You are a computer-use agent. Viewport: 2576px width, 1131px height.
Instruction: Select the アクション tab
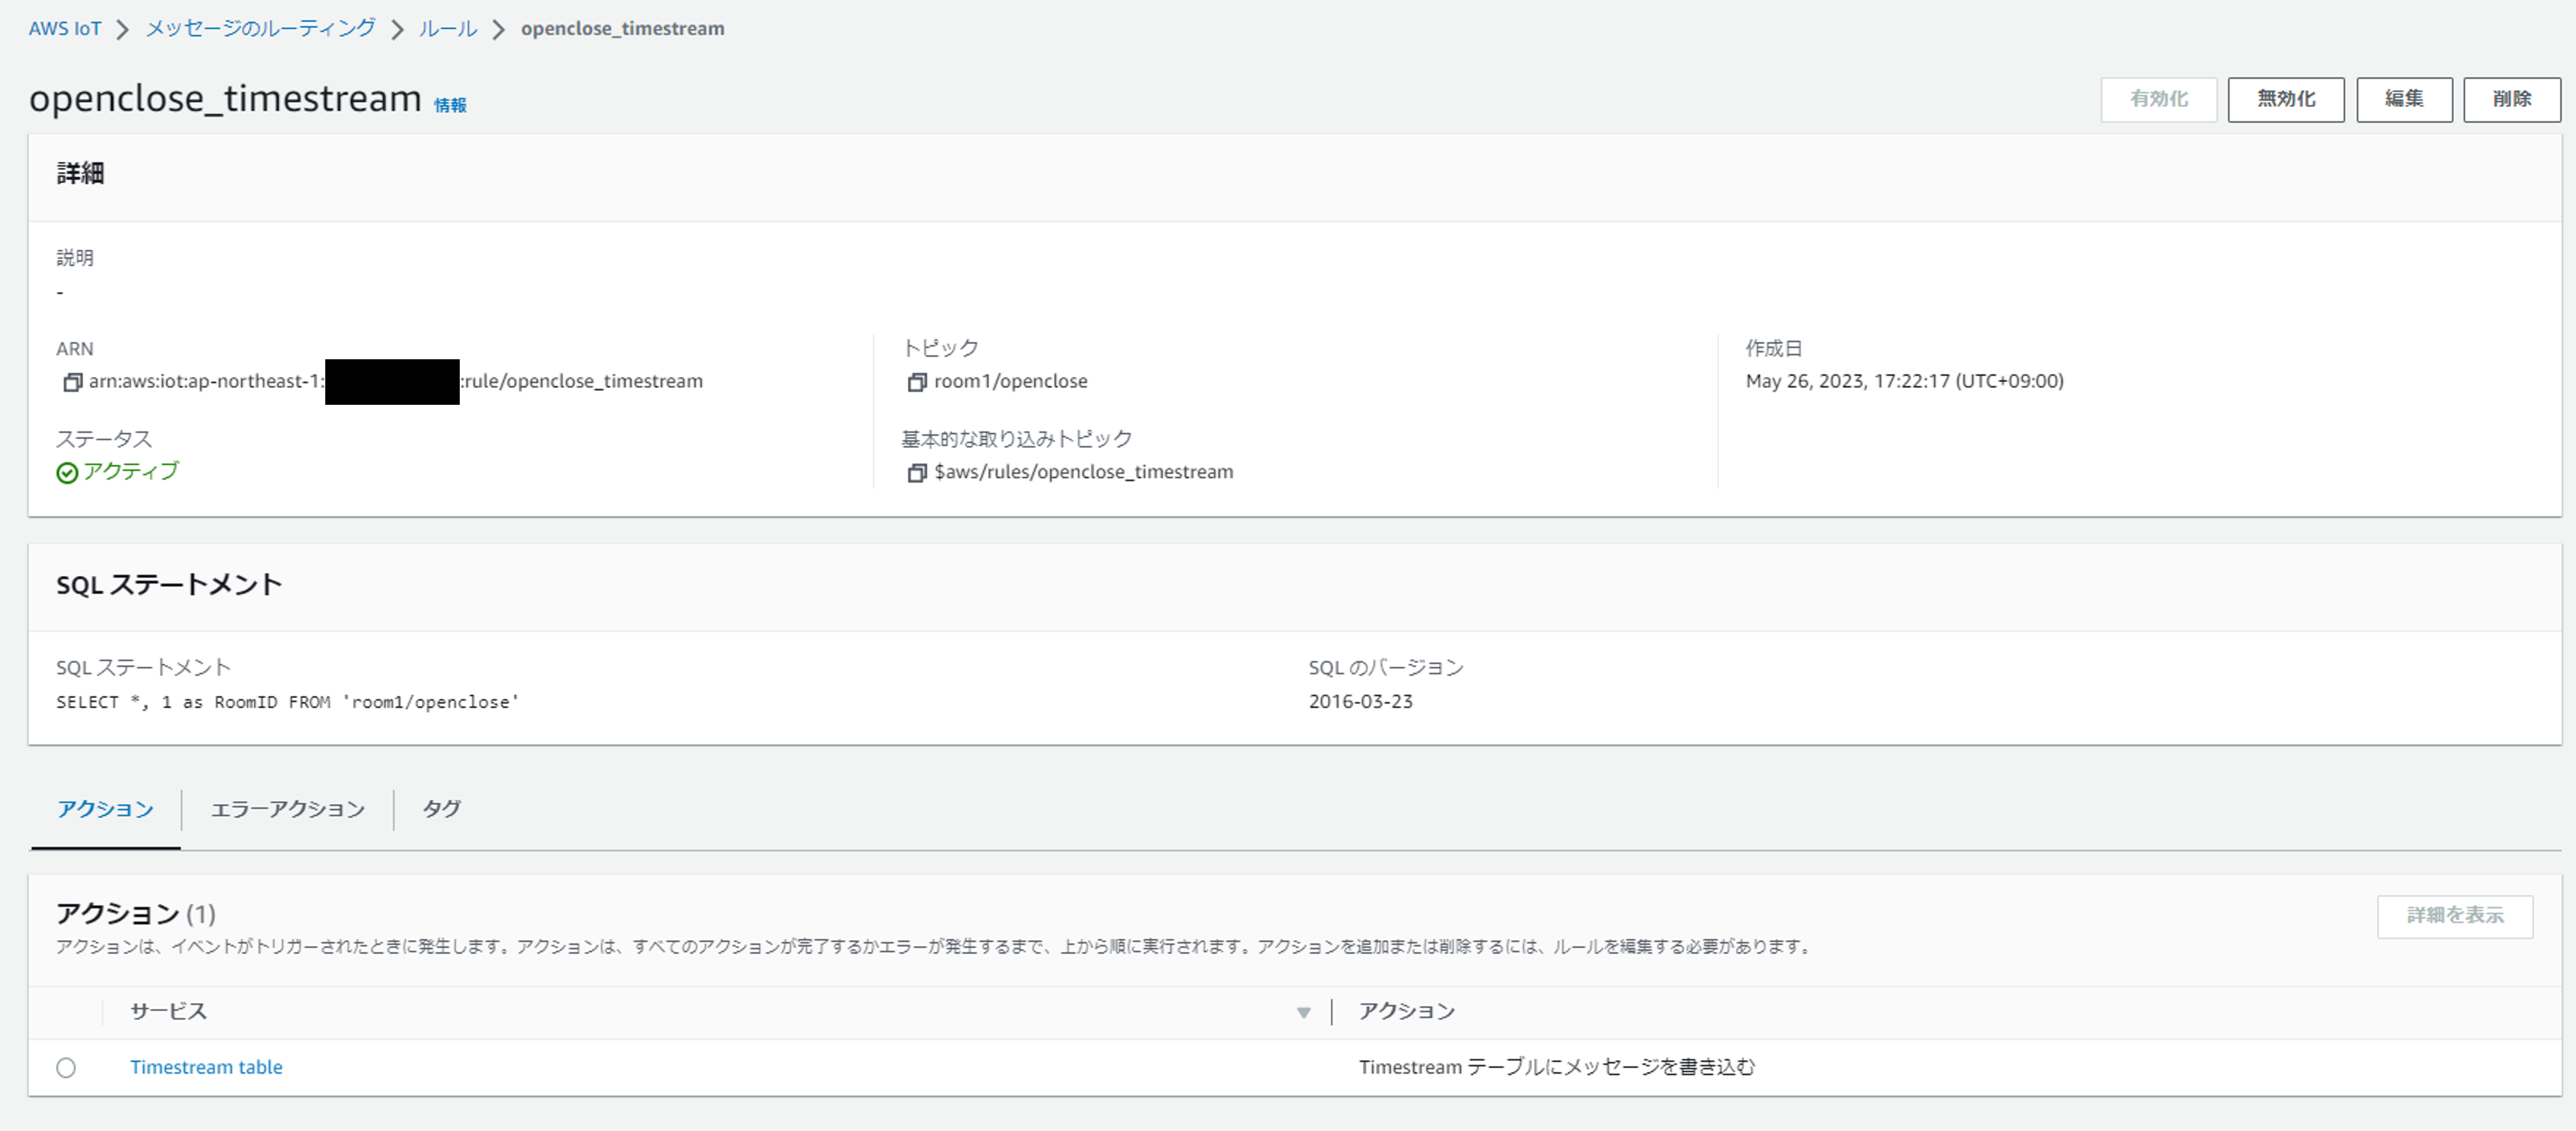pyautogui.click(x=105, y=809)
